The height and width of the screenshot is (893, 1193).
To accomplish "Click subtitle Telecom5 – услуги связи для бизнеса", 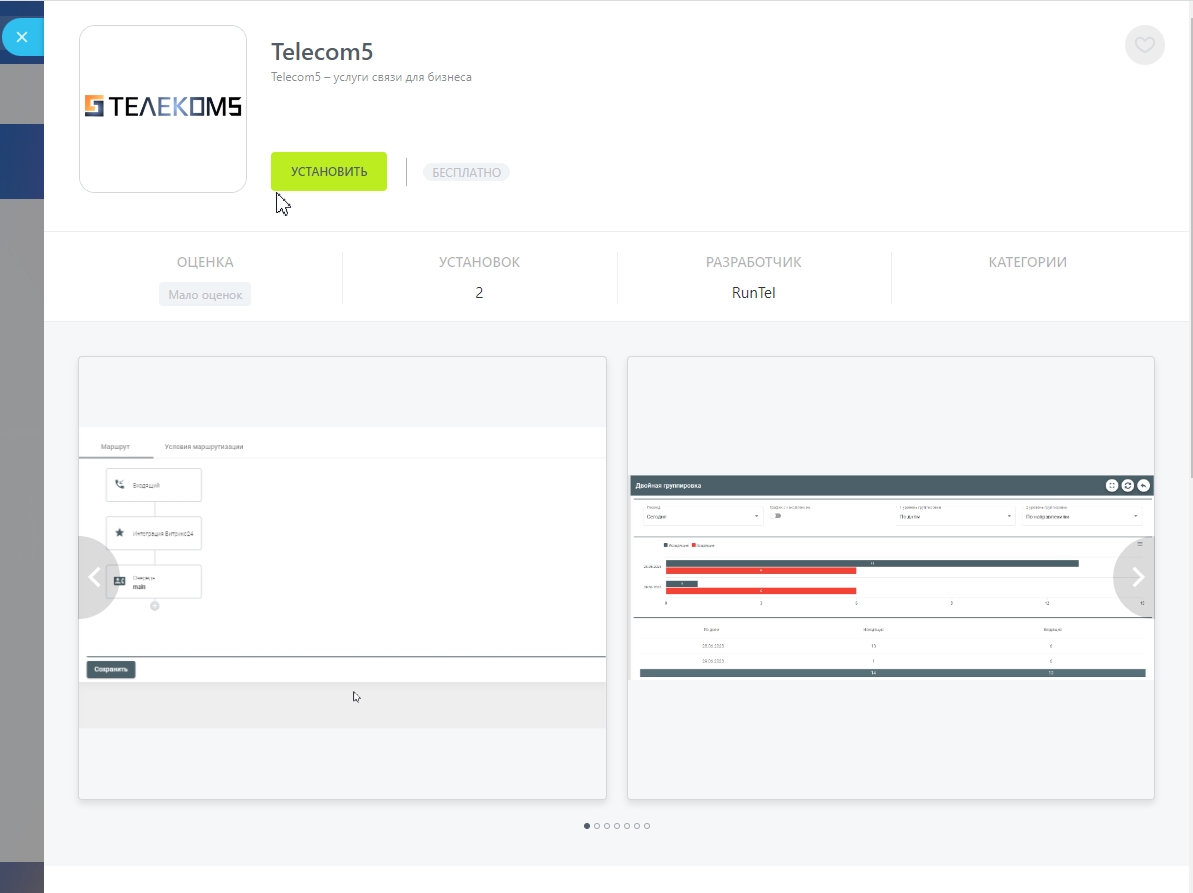I will tap(371, 77).
